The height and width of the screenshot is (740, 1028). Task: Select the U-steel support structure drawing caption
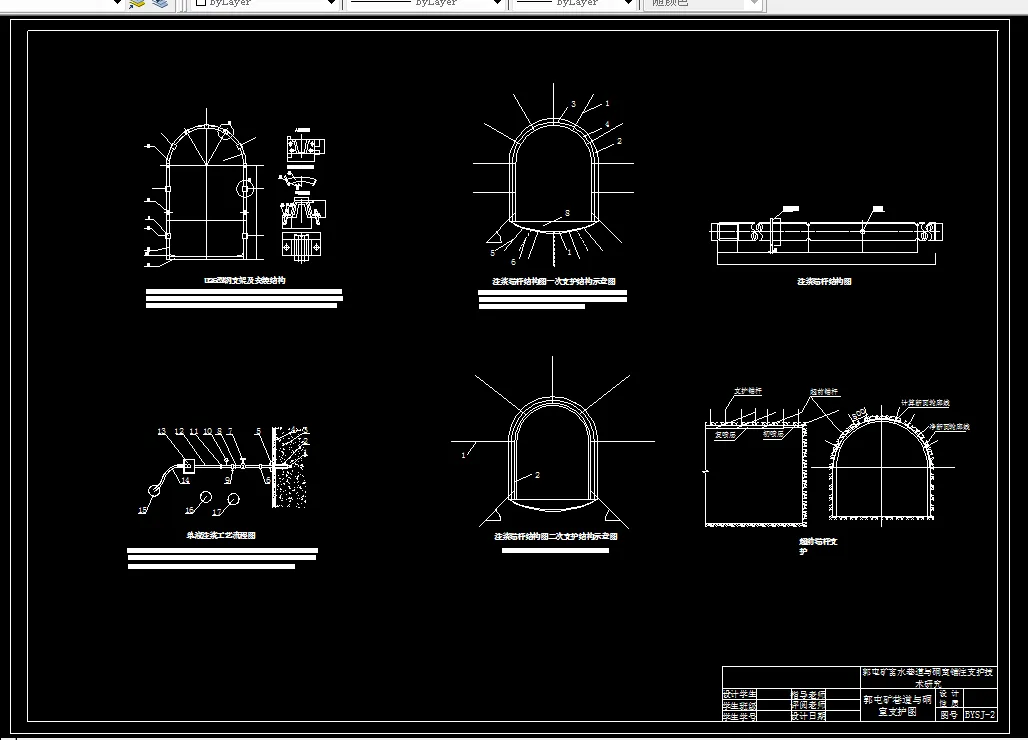(x=245, y=280)
